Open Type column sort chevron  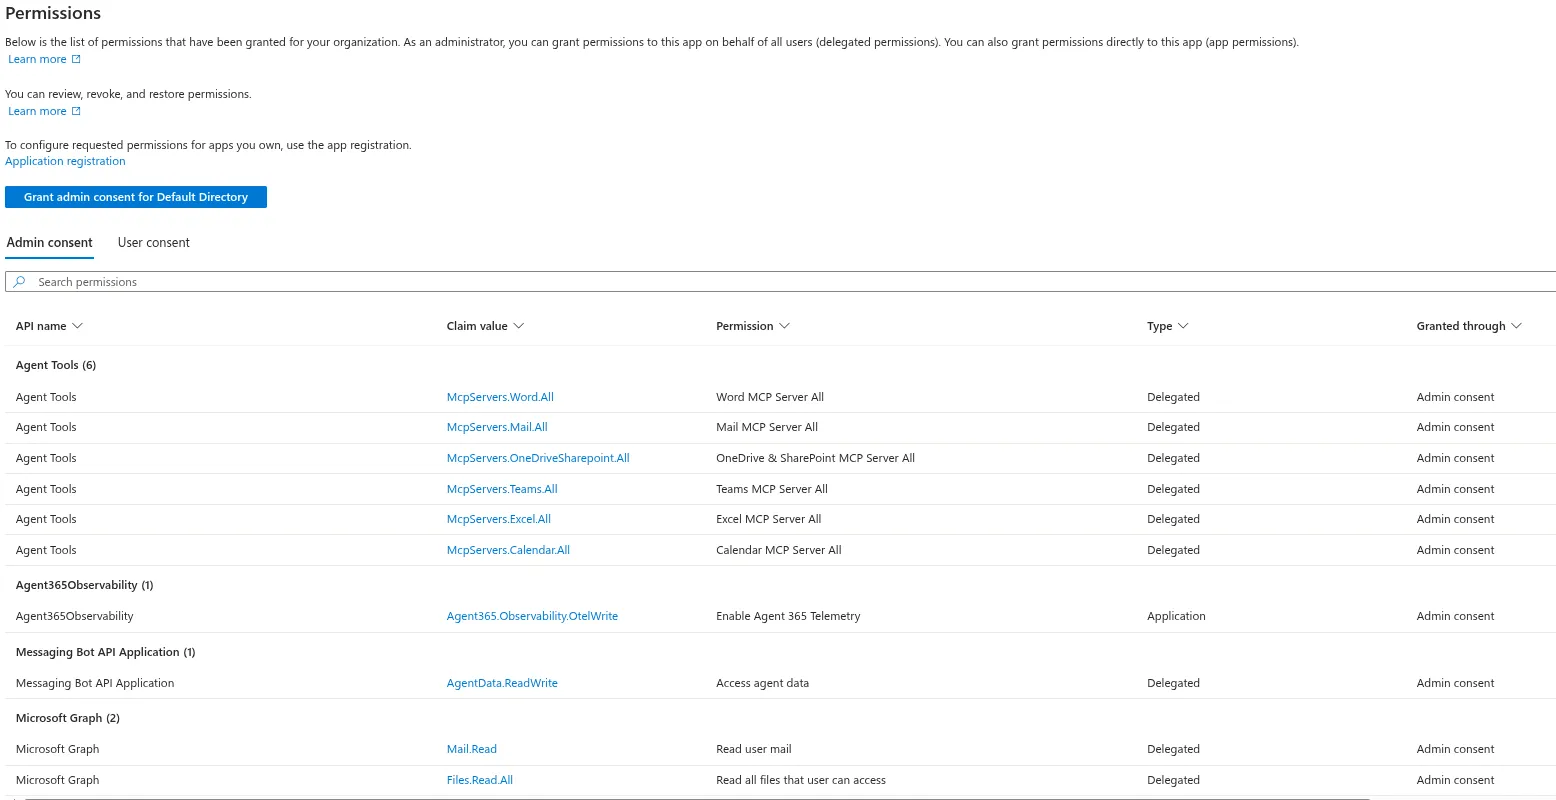(x=1183, y=326)
